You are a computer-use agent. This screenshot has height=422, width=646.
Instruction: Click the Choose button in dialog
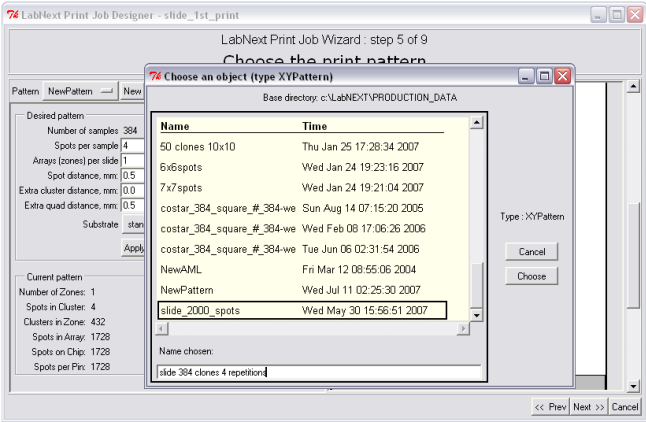531,276
